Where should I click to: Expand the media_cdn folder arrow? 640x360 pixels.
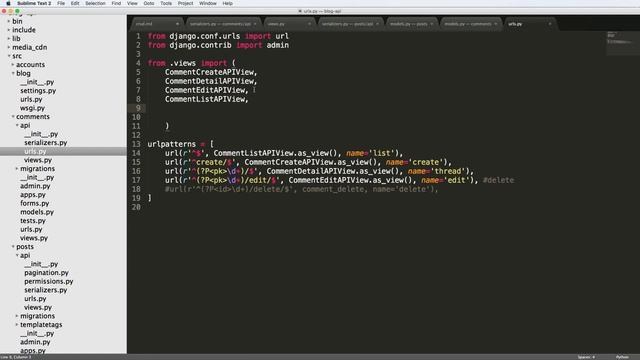coord(9,47)
